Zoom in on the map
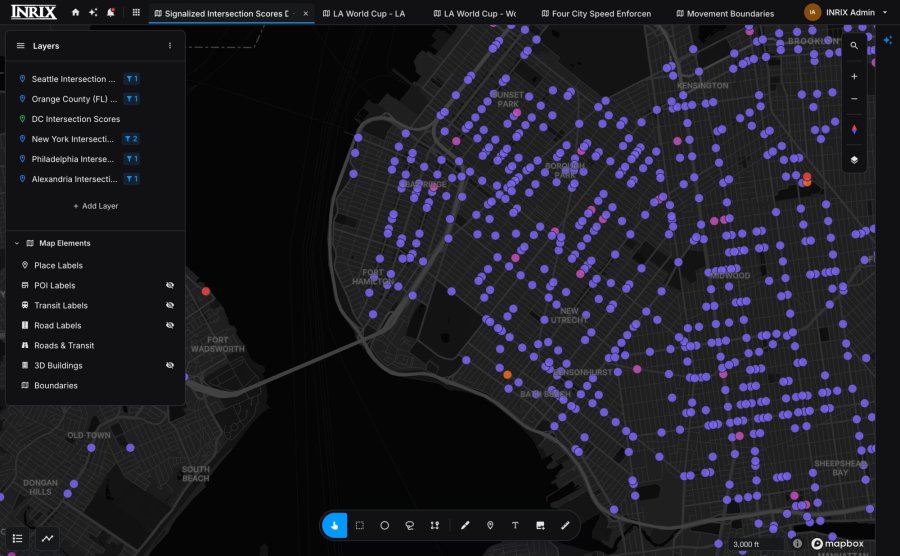900x556 pixels. coord(854,76)
